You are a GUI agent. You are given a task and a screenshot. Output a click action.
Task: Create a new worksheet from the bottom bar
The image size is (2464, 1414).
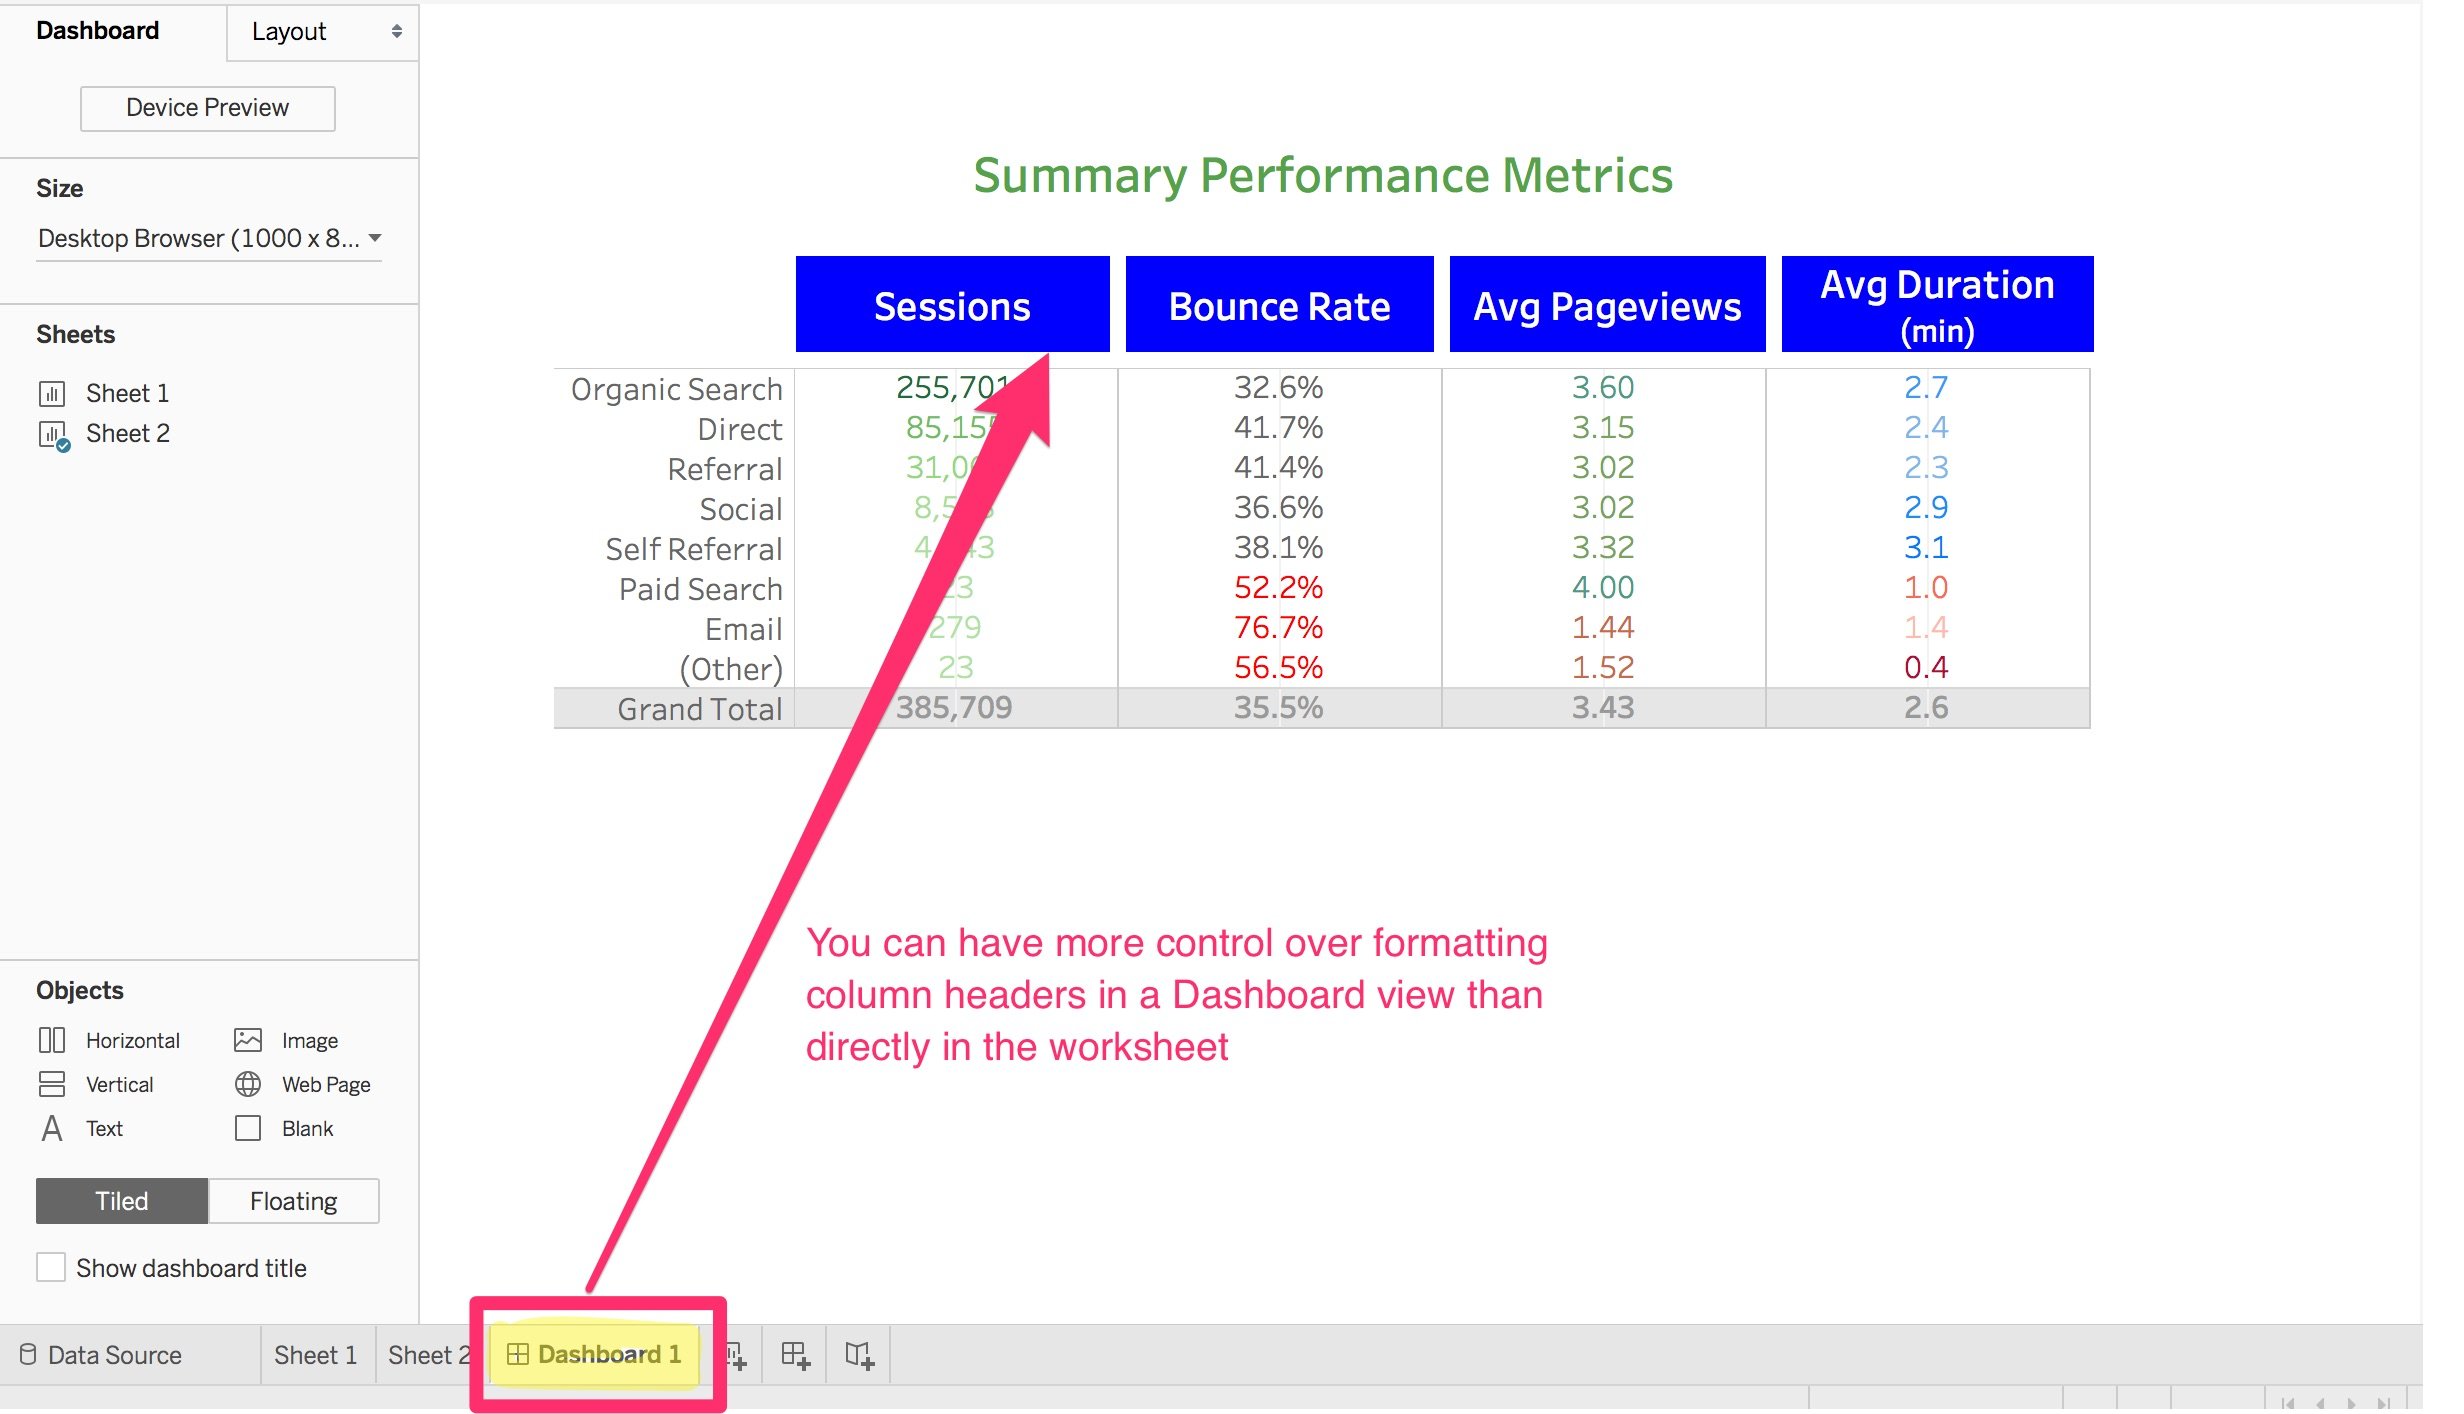point(737,1355)
